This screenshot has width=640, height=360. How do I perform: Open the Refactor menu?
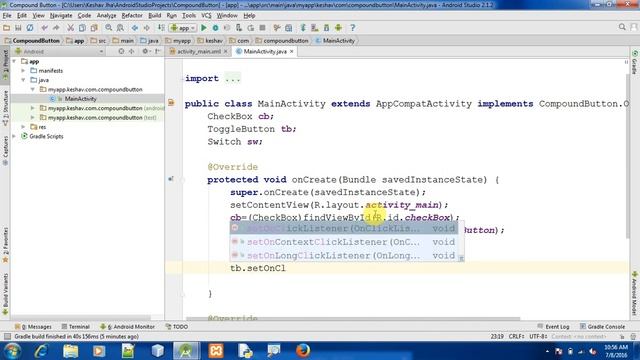tap(132, 16)
